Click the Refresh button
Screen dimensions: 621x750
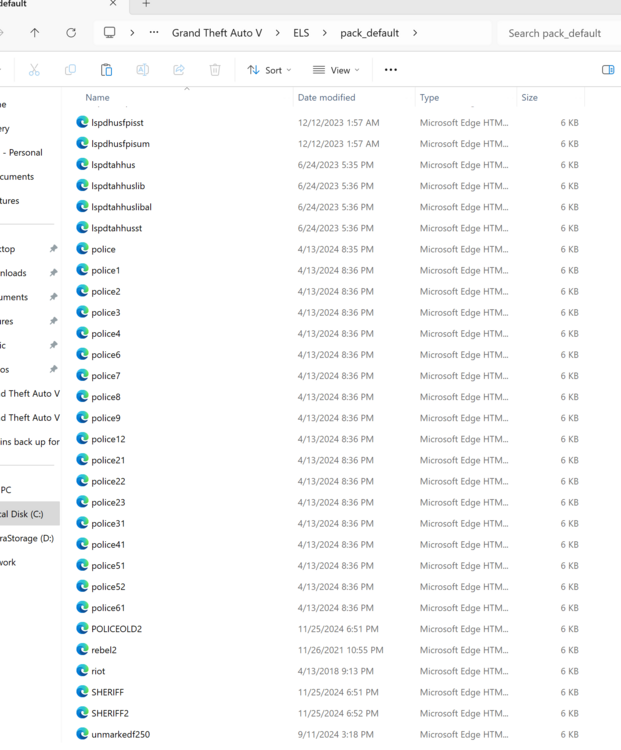71,33
